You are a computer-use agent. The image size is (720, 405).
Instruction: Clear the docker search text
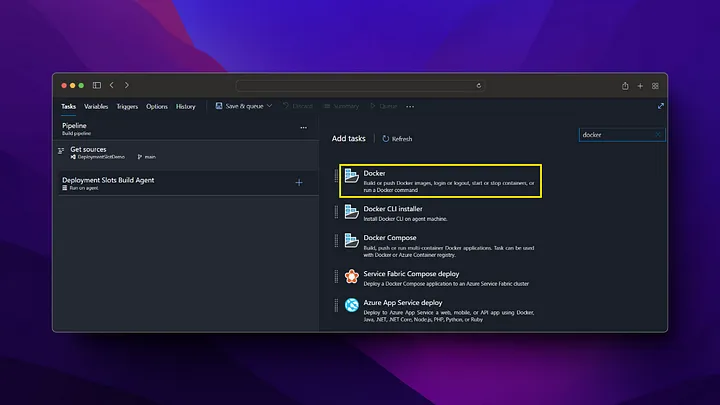click(x=658, y=135)
